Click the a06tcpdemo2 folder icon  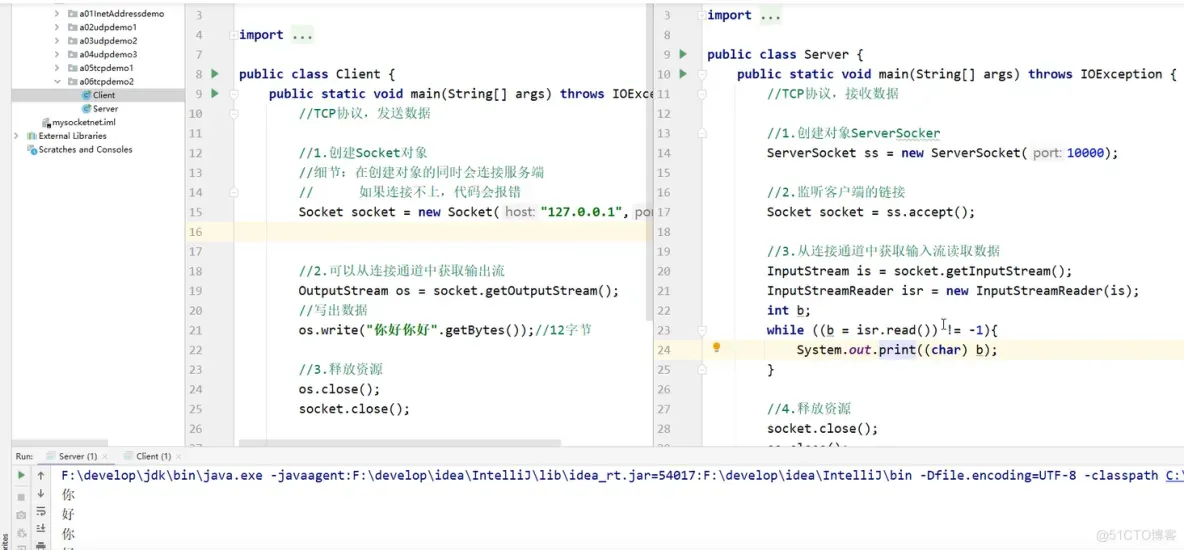72,82
